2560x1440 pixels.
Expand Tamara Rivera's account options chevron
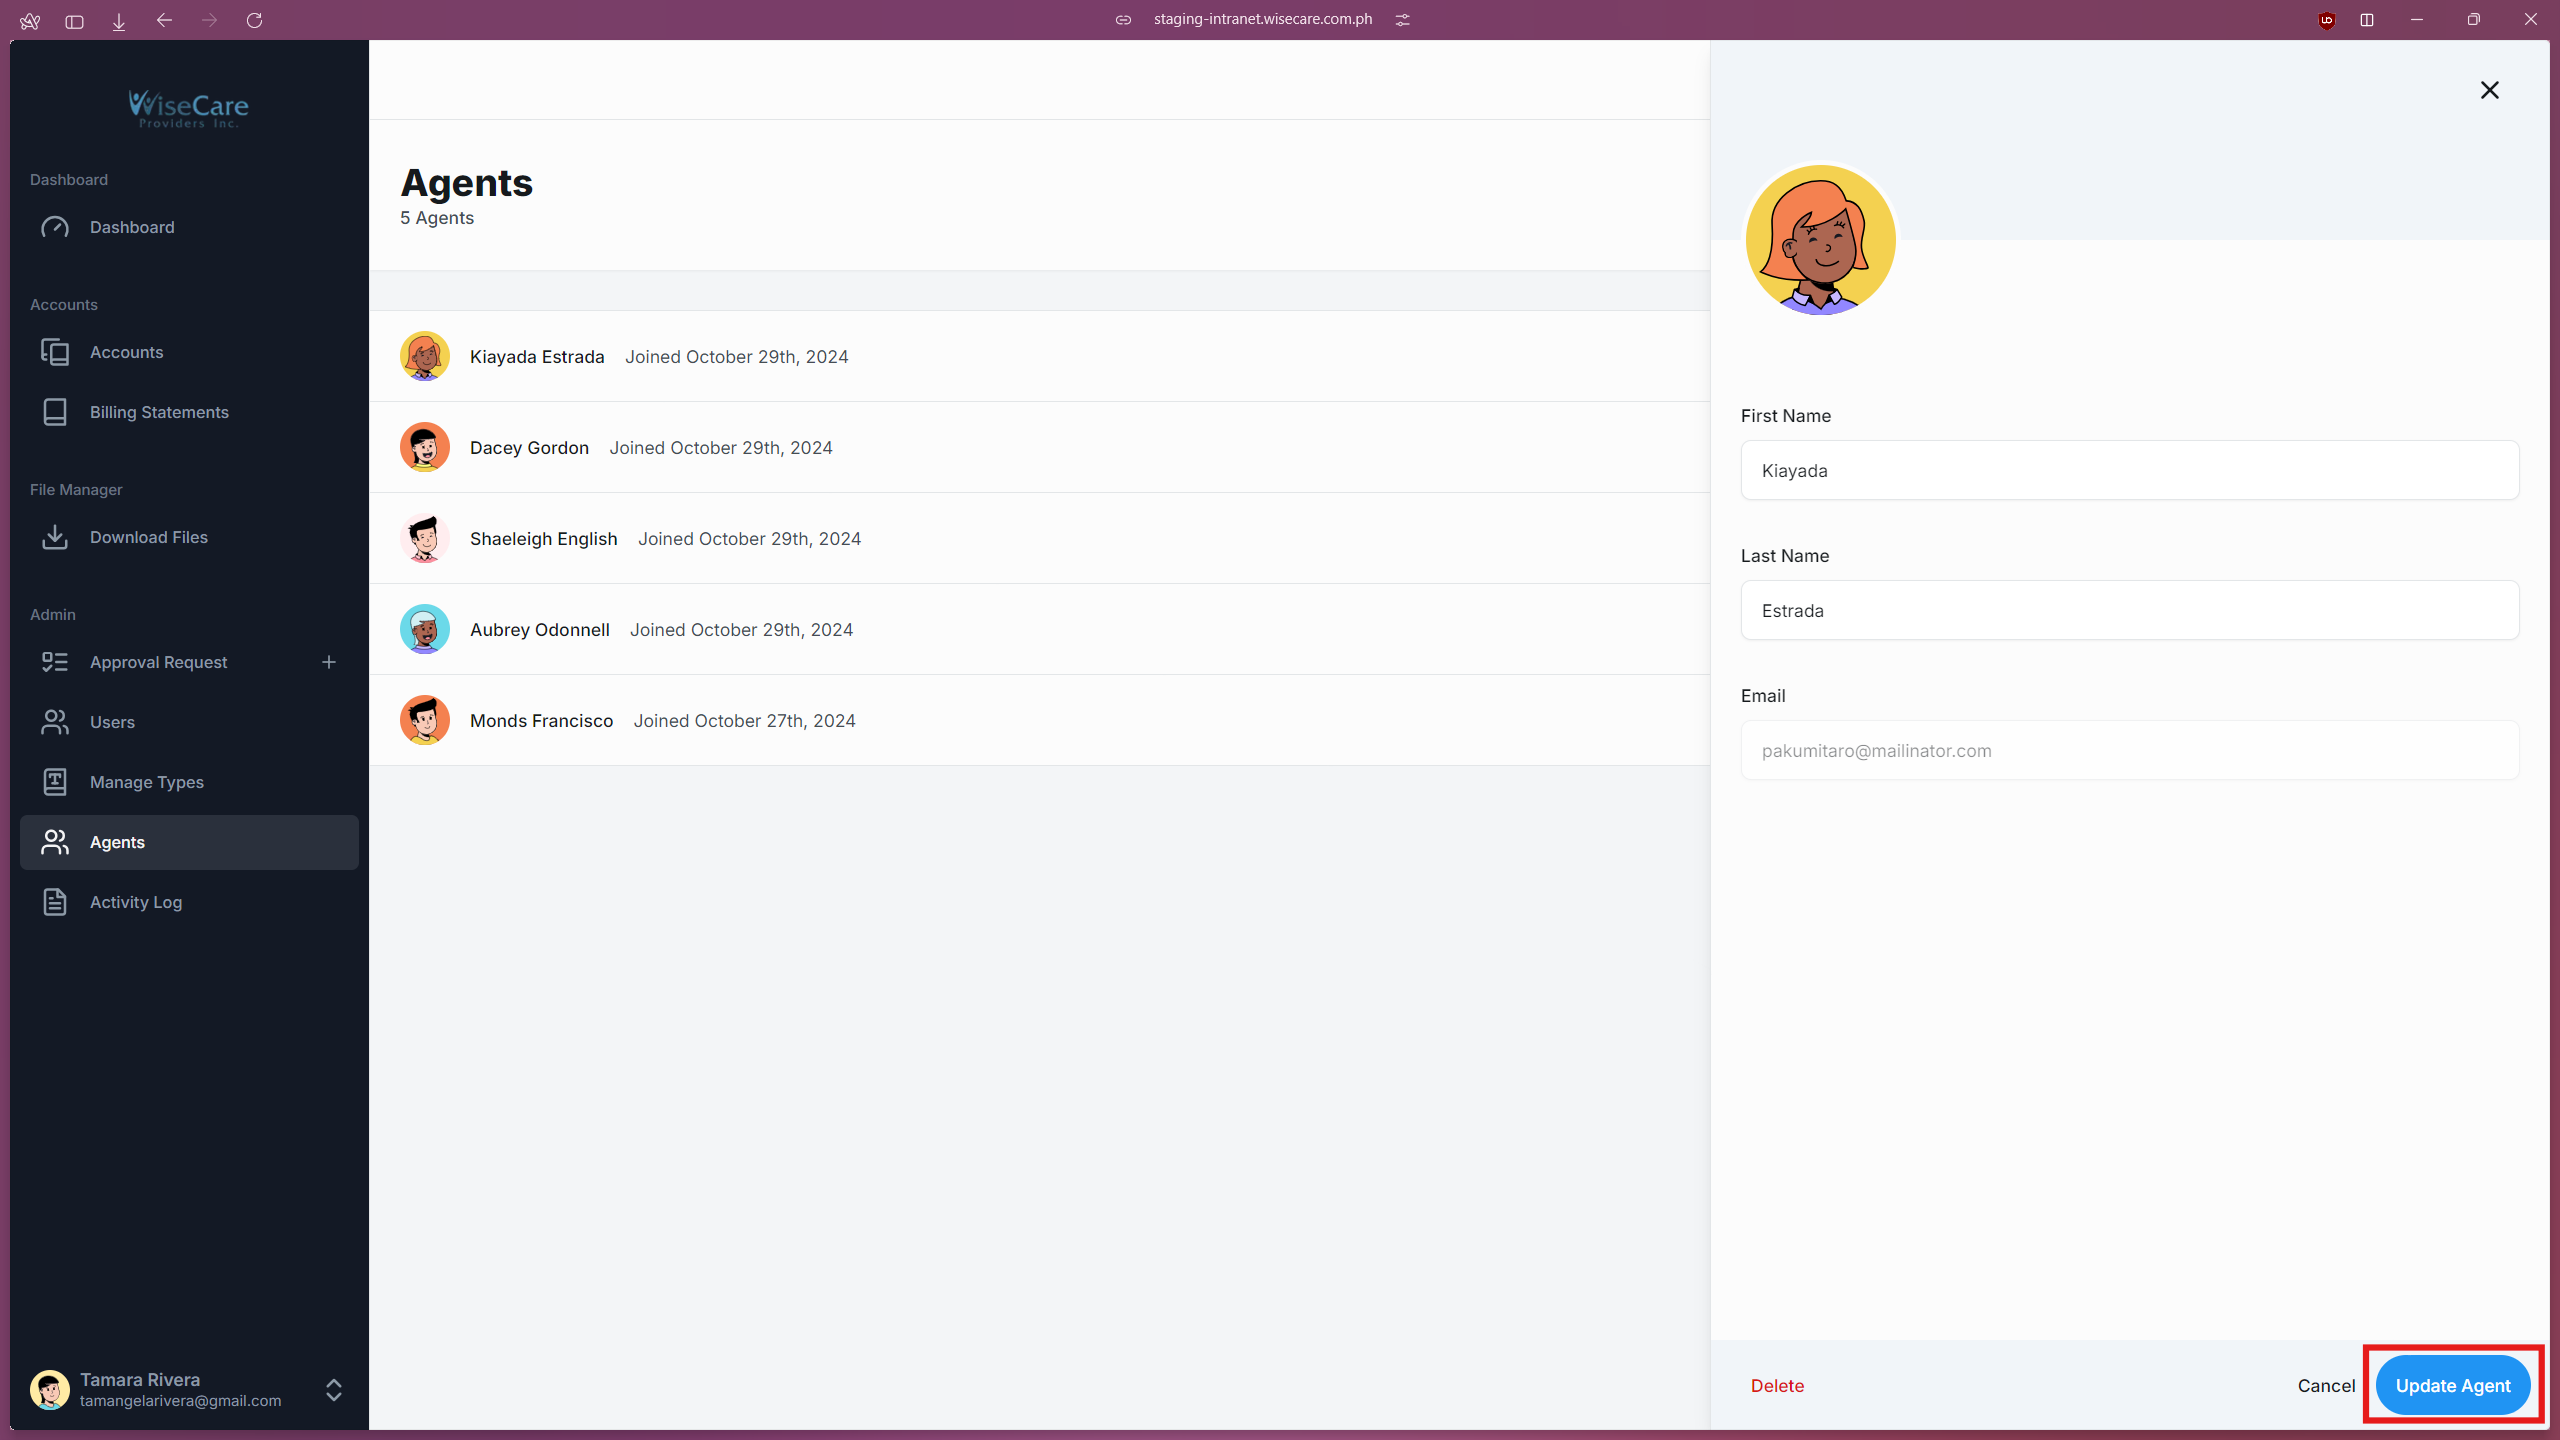coord(332,1390)
